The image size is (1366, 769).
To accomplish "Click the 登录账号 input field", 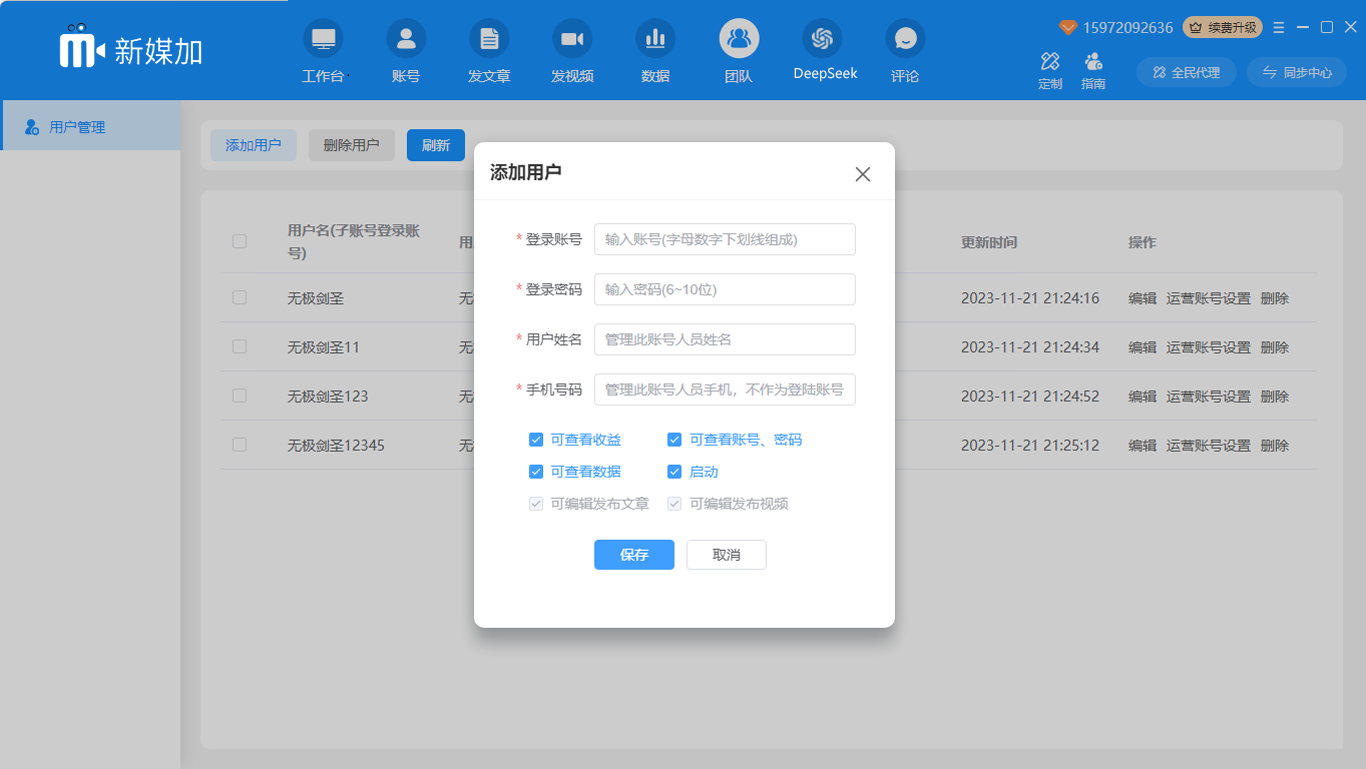I will click(724, 239).
